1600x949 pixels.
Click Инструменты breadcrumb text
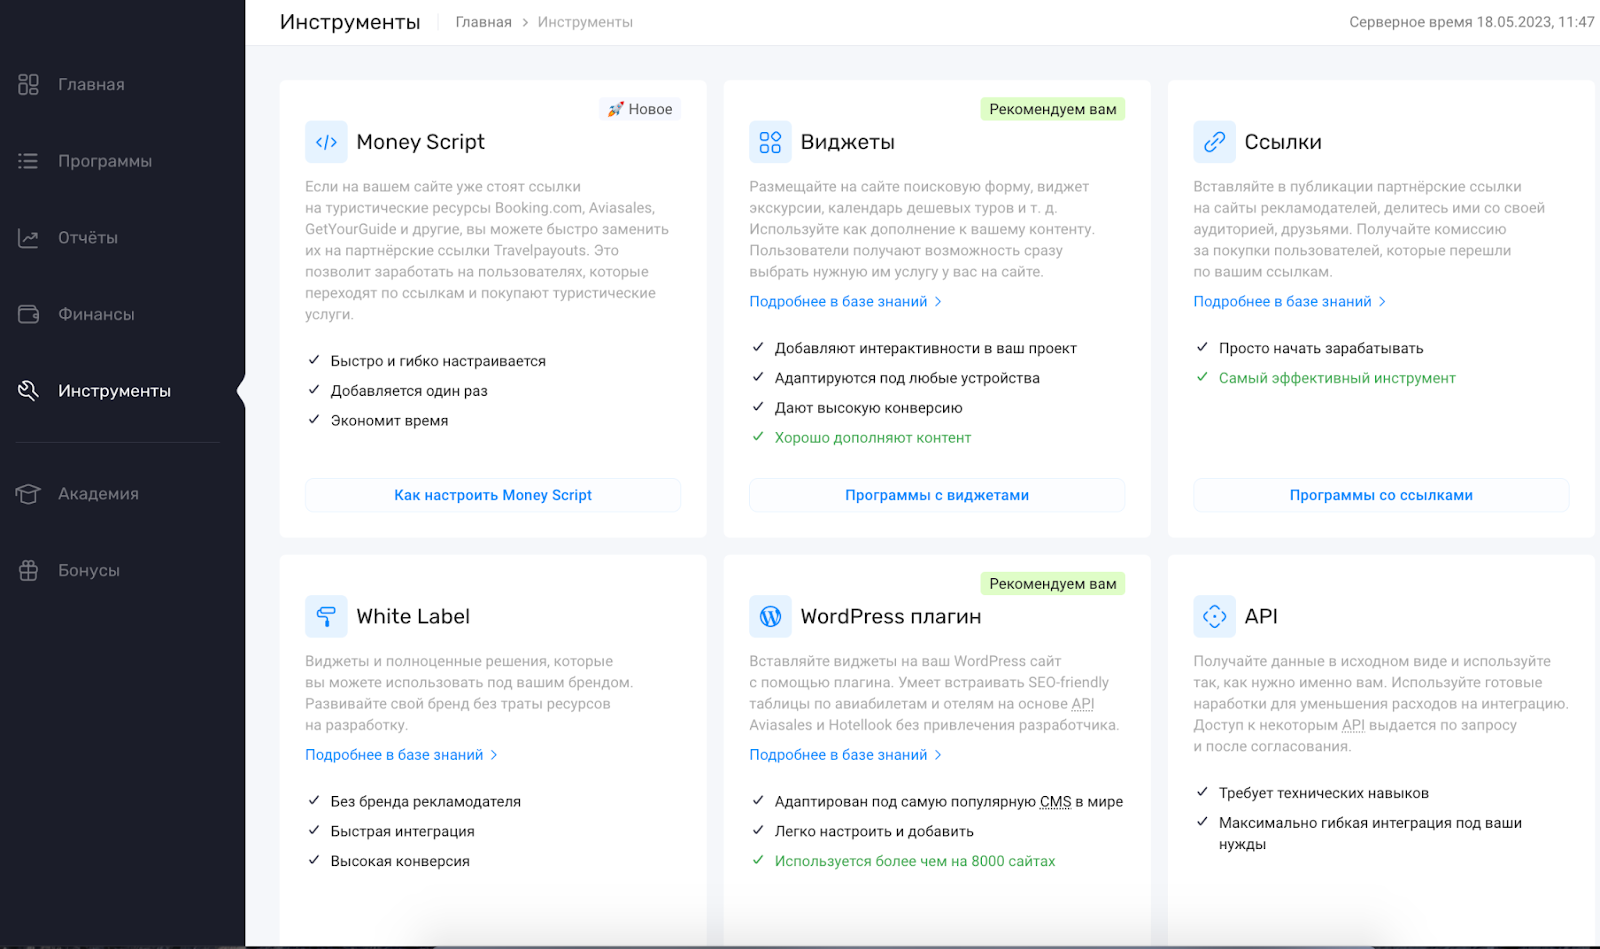coord(585,22)
